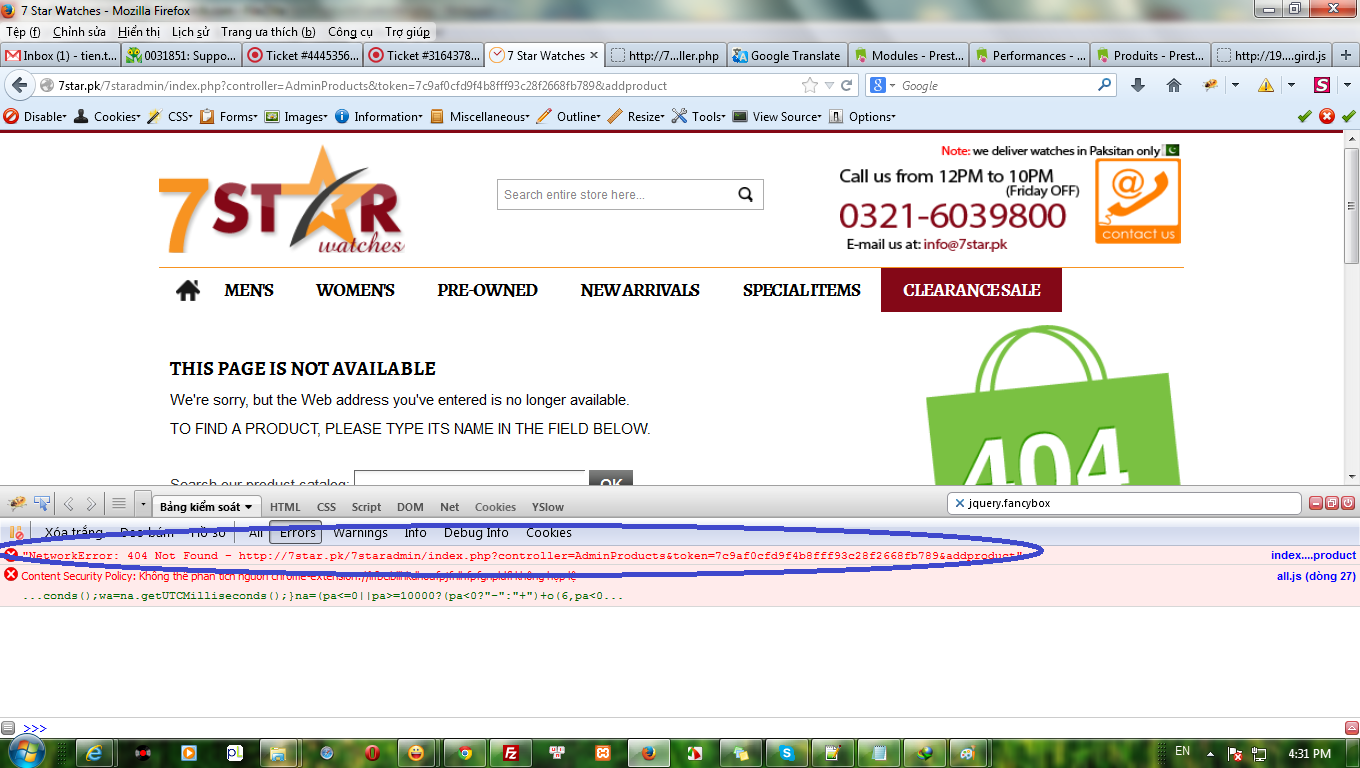The image size is (1360, 768).
Task: Submit the store search magnifier icon
Action: 746,195
